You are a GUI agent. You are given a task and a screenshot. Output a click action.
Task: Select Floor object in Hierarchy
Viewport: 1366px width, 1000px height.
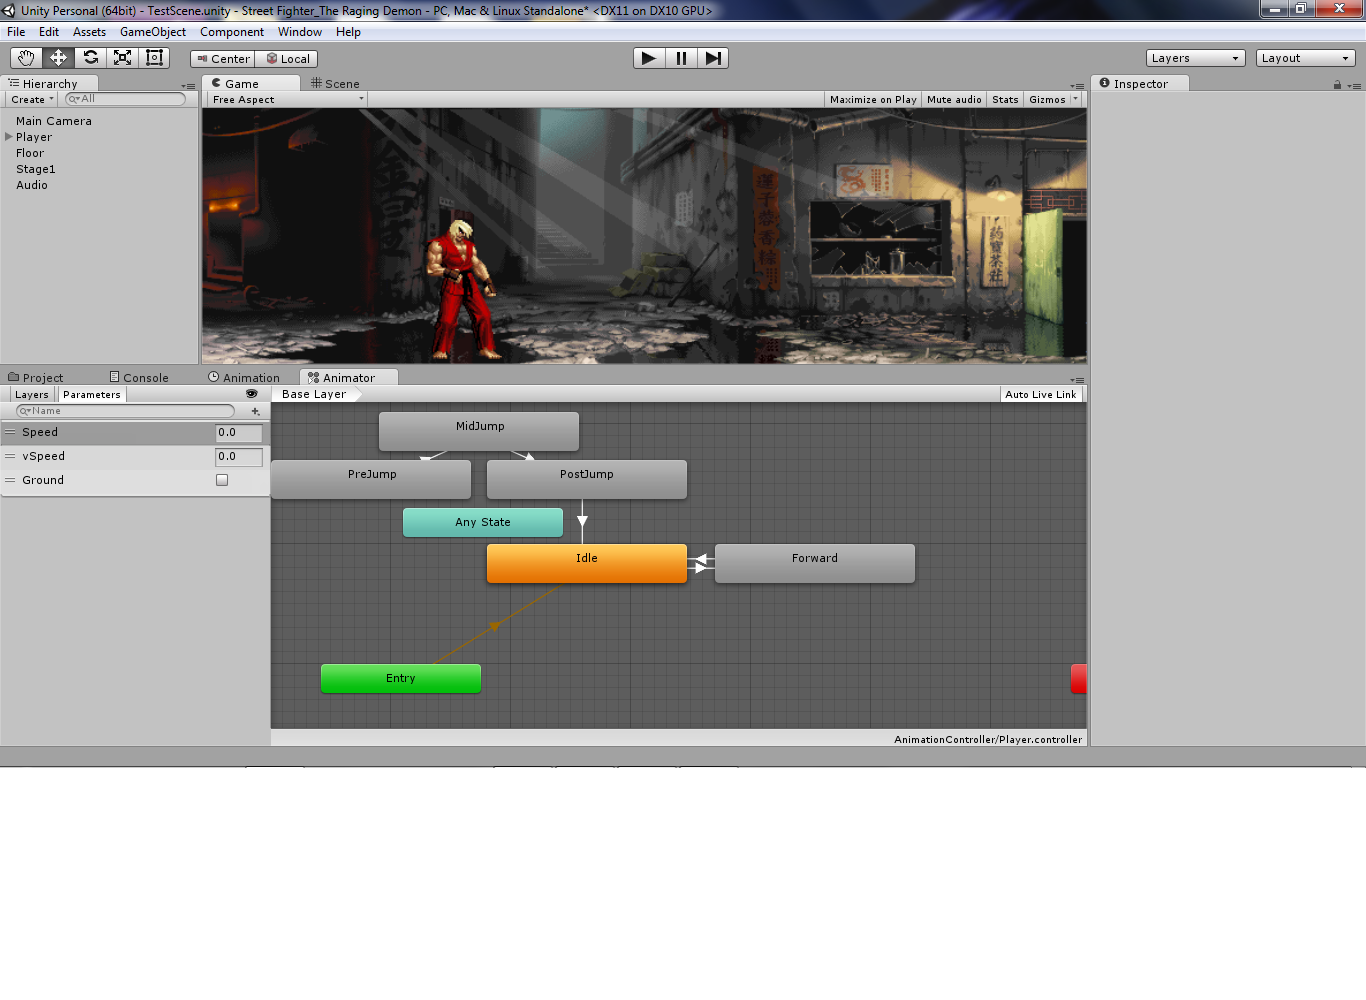click(30, 153)
